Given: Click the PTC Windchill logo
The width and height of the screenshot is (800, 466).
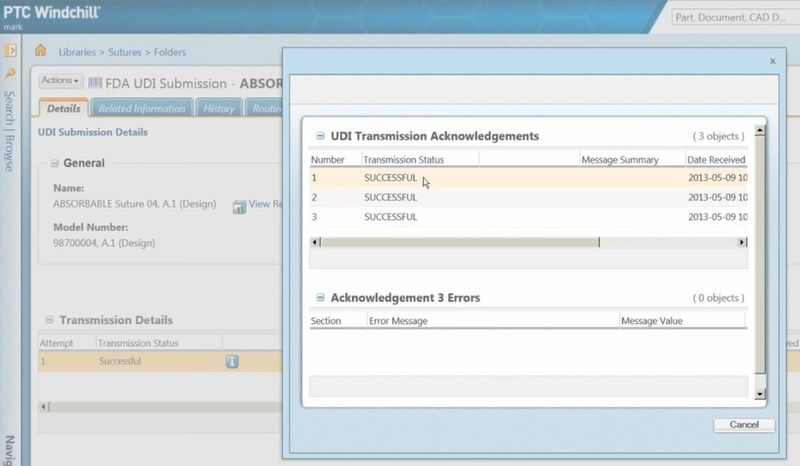Looking at the screenshot, I should click(x=52, y=12).
